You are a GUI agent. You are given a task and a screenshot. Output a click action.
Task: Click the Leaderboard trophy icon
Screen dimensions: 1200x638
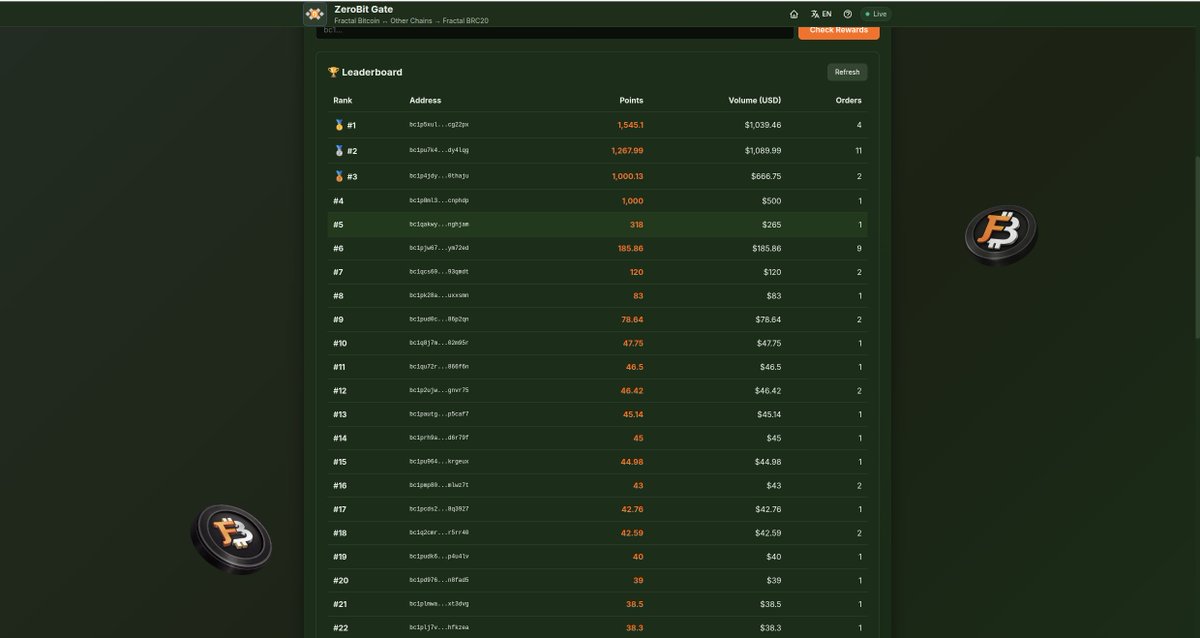(x=334, y=72)
